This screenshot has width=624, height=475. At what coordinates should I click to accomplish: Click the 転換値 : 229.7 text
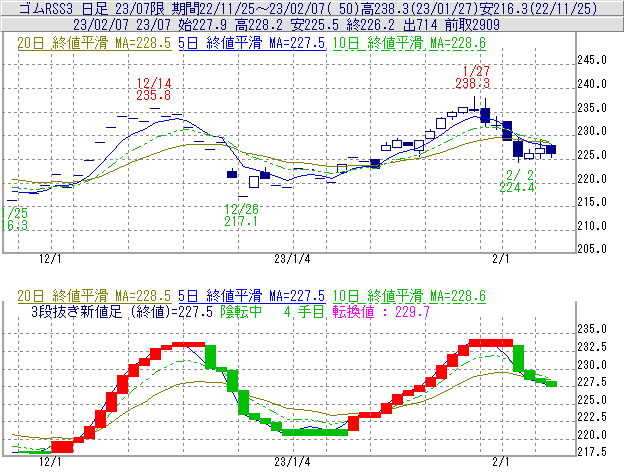[381, 311]
